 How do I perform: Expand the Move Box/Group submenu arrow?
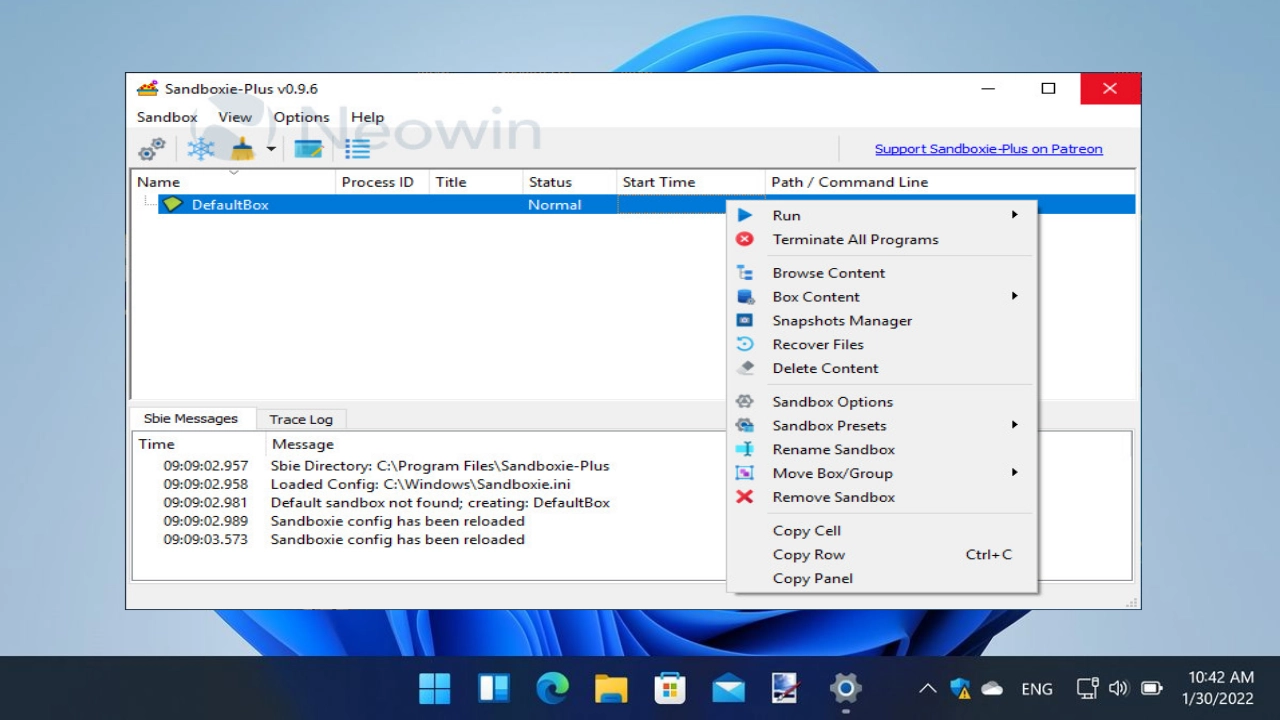(x=1014, y=473)
